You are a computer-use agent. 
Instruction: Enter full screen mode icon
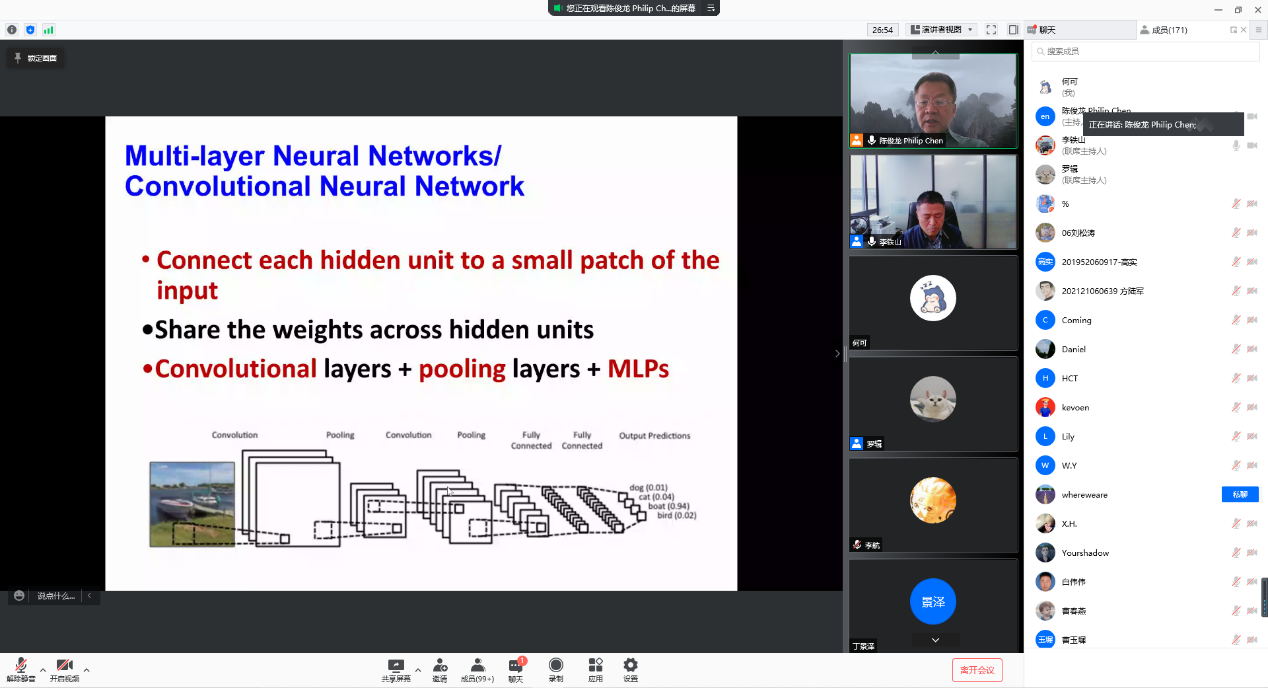pyautogui.click(x=991, y=30)
